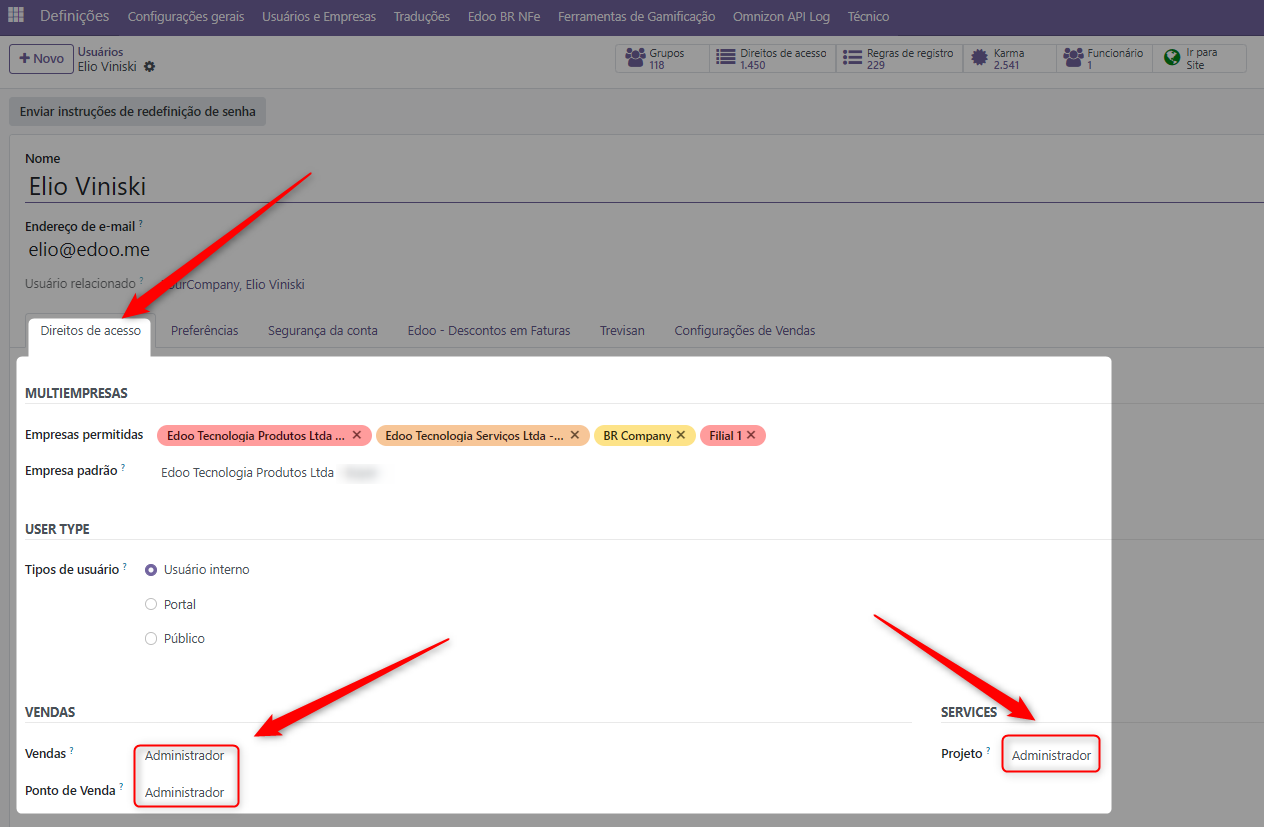This screenshot has height=827, width=1264.
Task: Click the gear icon beside Elio Viniski
Action: click(149, 66)
